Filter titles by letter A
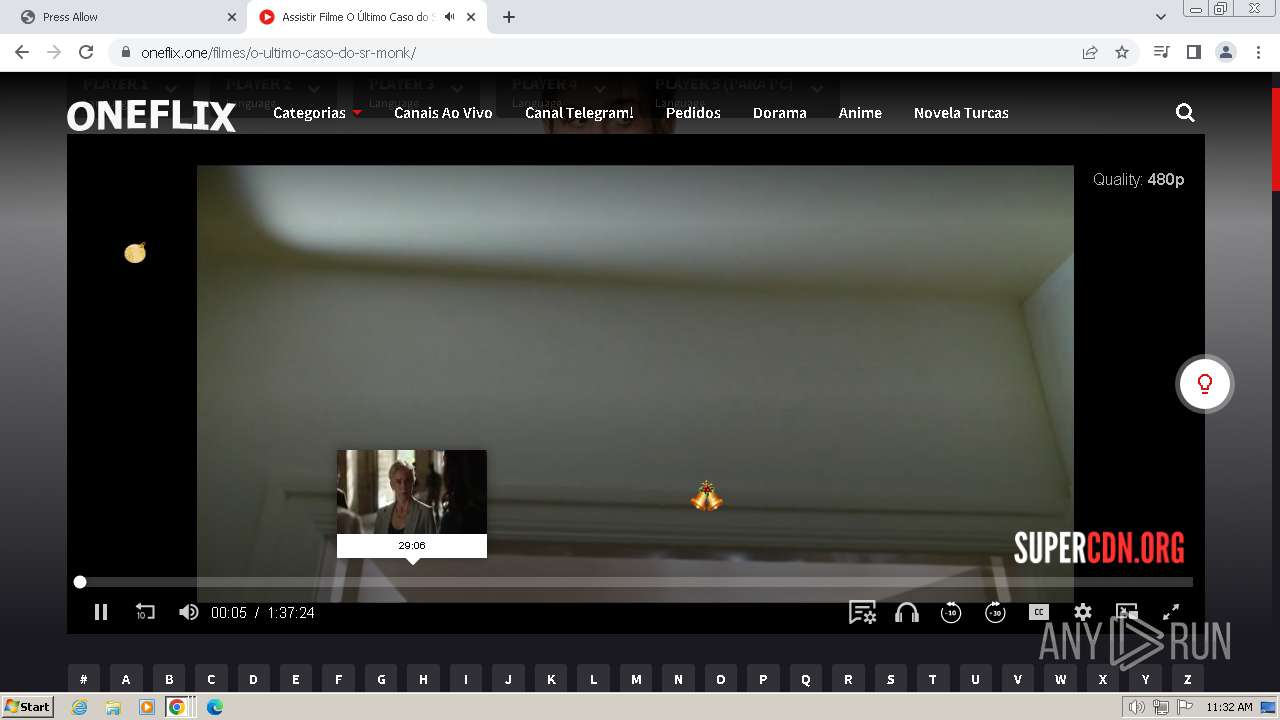 (x=126, y=679)
